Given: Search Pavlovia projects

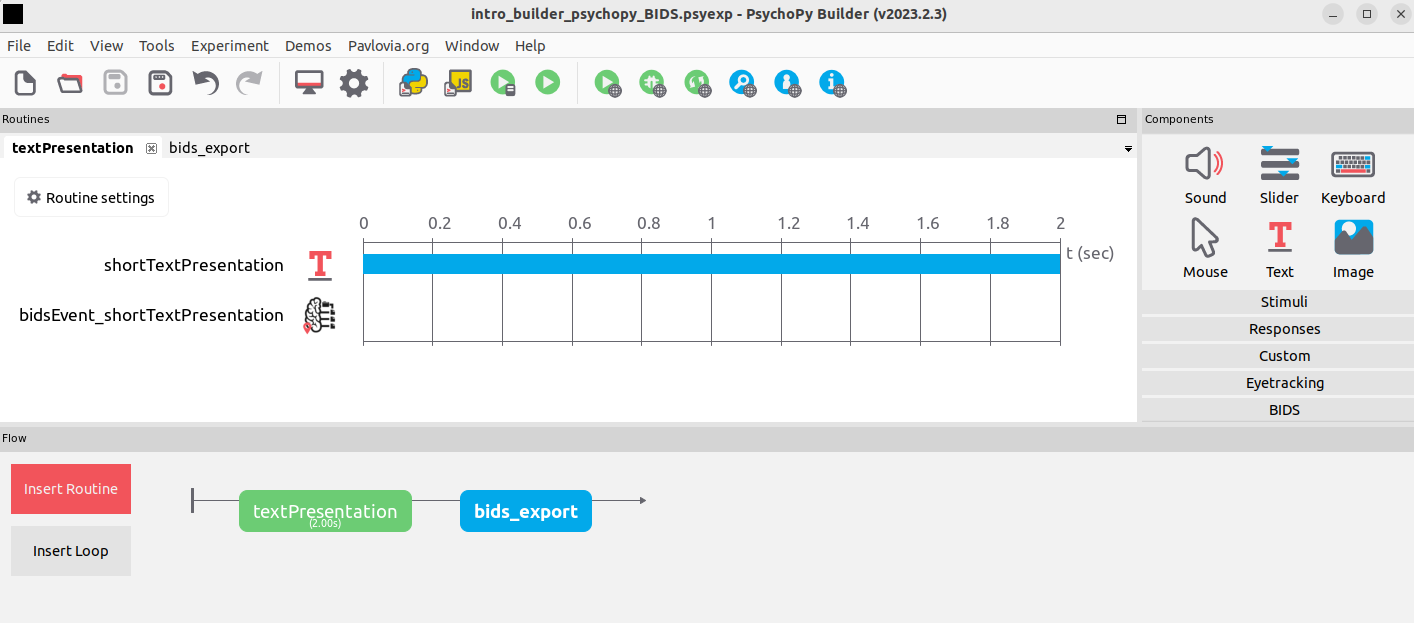Looking at the screenshot, I should [742, 83].
